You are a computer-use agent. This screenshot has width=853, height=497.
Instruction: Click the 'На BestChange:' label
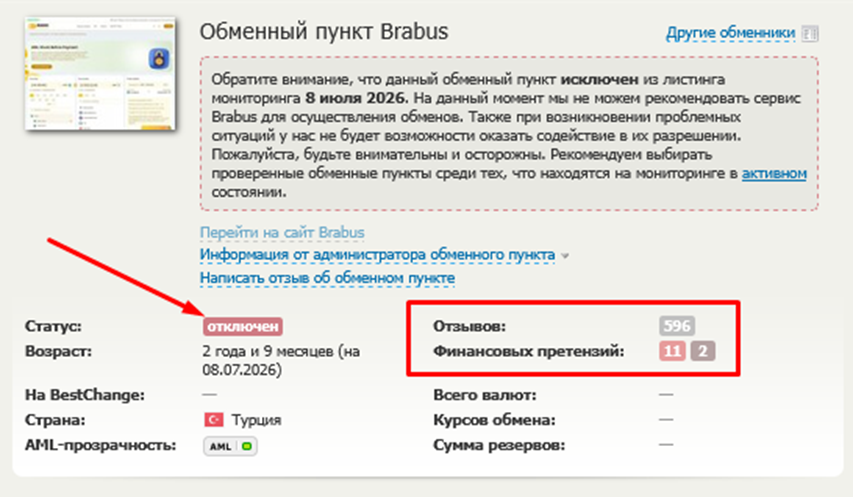85,395
